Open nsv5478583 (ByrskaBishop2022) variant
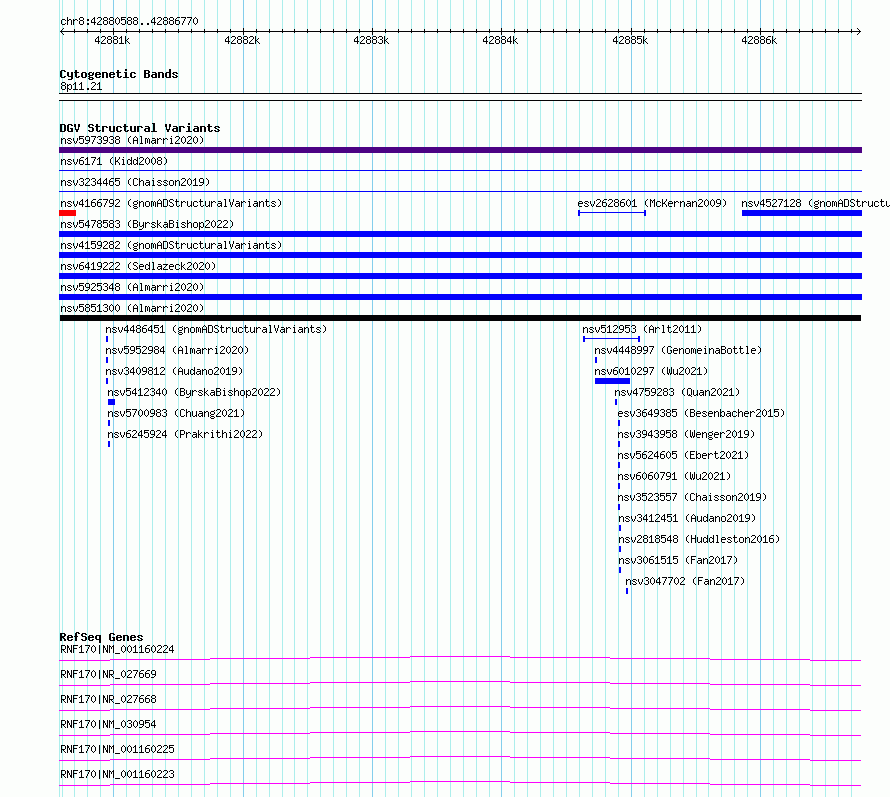The image size is (890, 797). click(x=147, y=224)
